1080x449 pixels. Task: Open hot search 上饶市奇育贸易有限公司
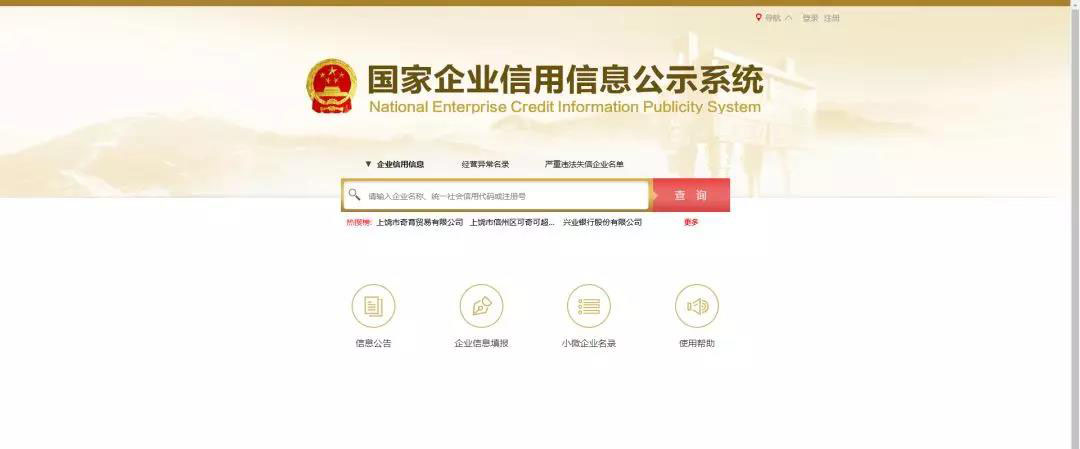(420, 222)
